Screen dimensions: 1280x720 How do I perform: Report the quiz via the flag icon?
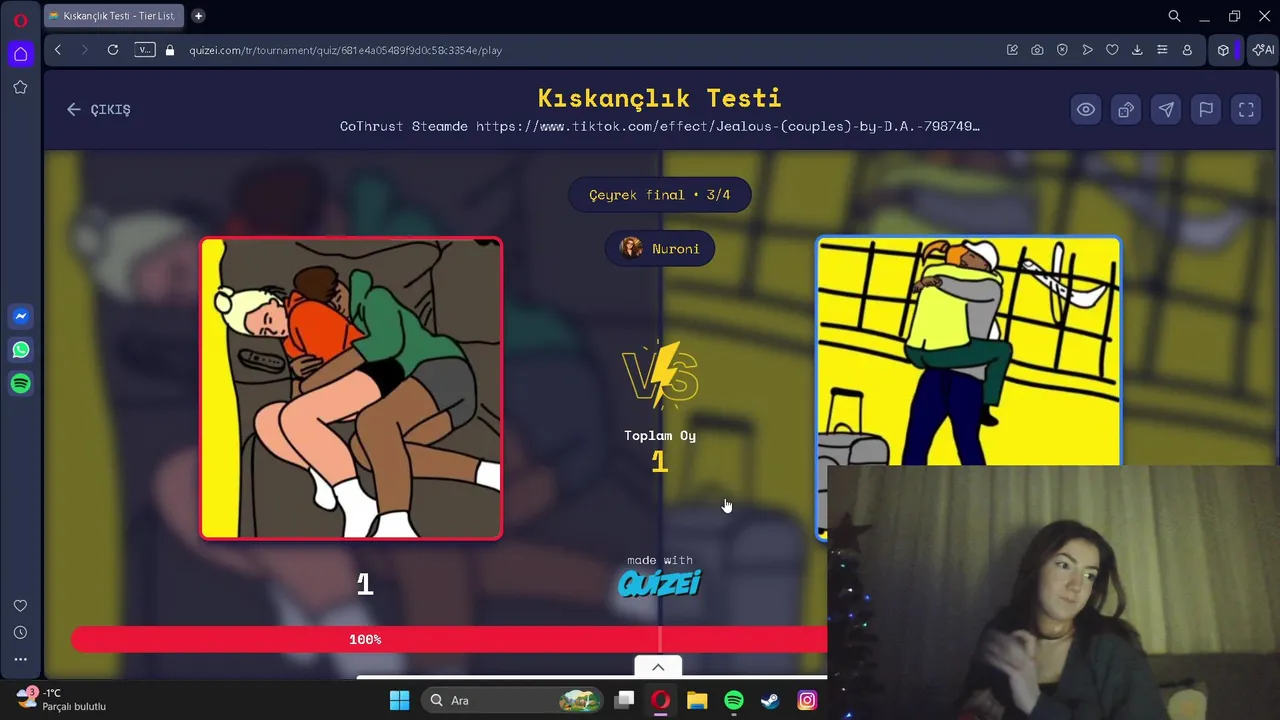(x=1206, y=110)
